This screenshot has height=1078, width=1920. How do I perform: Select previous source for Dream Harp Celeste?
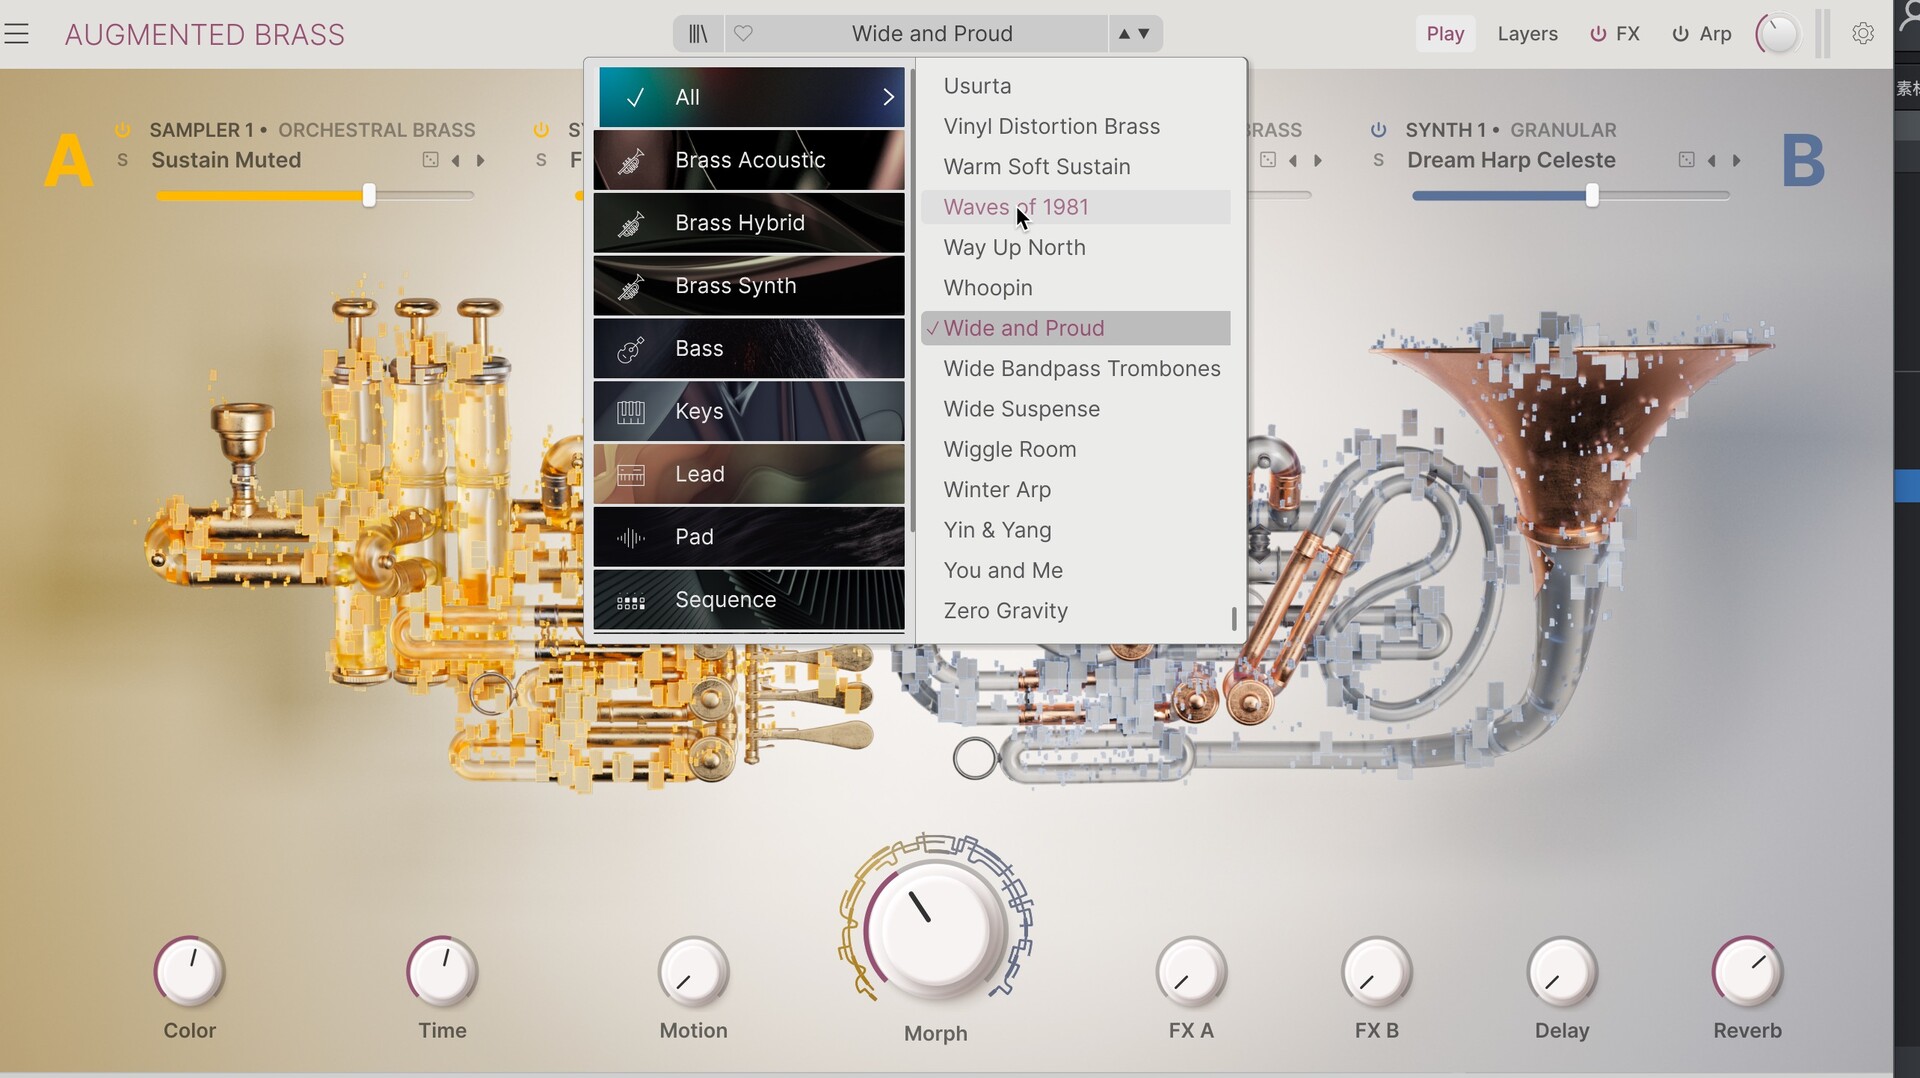[1712, 160]
